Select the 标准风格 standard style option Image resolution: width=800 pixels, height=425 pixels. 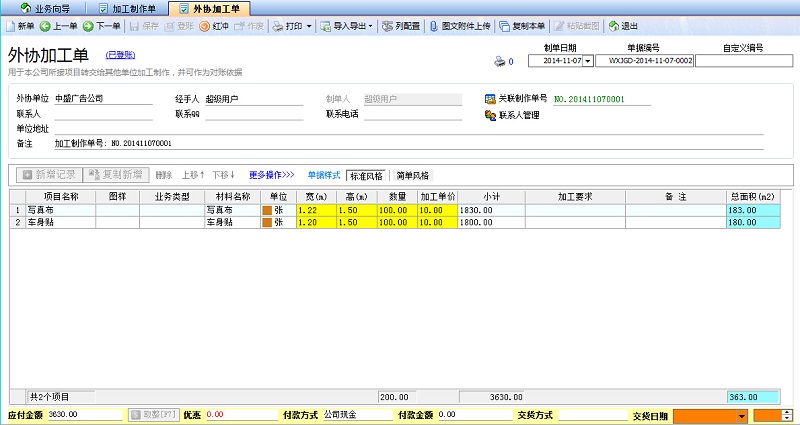[366, 174]
